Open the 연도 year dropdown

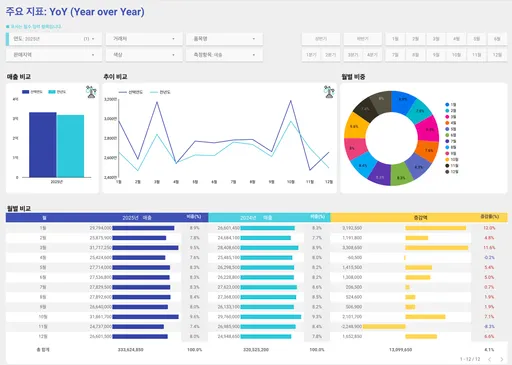[54, 39]
